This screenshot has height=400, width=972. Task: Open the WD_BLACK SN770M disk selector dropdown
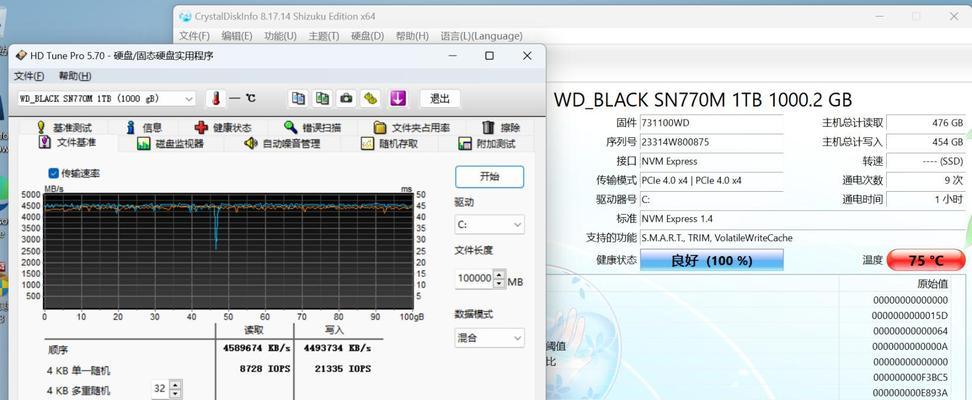coord(106,99)
